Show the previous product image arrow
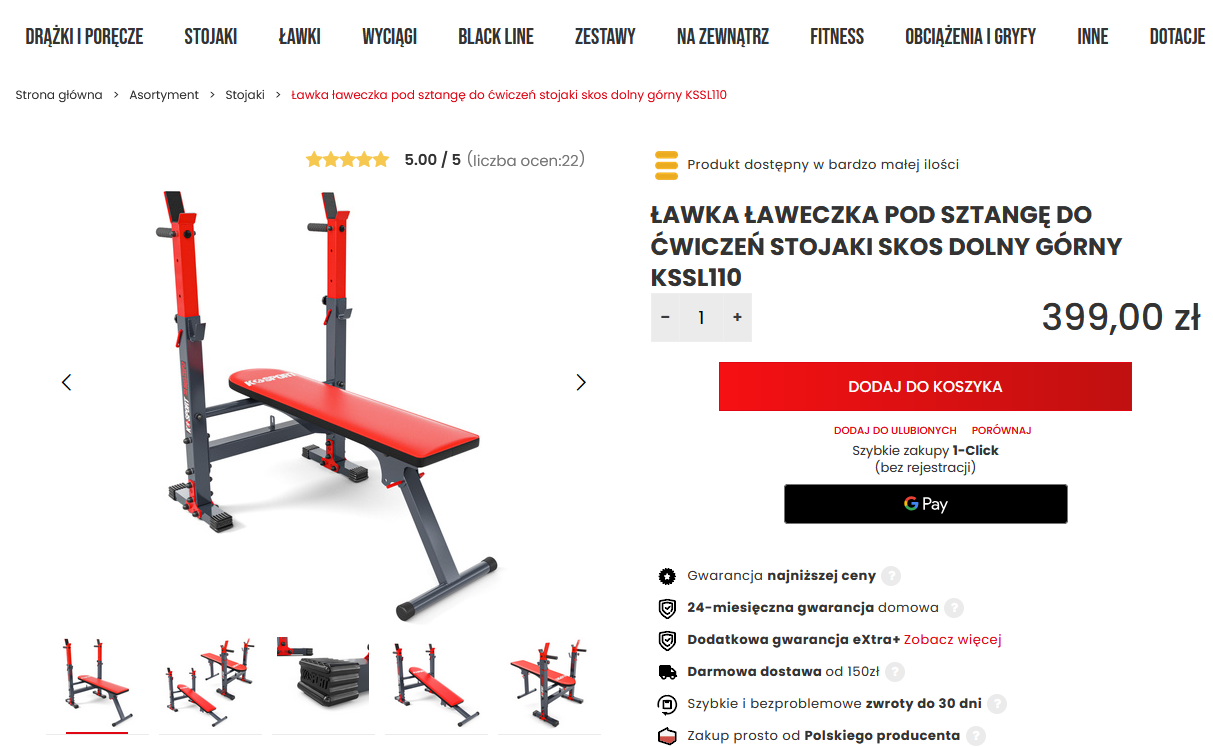 [x=67, y=382]
